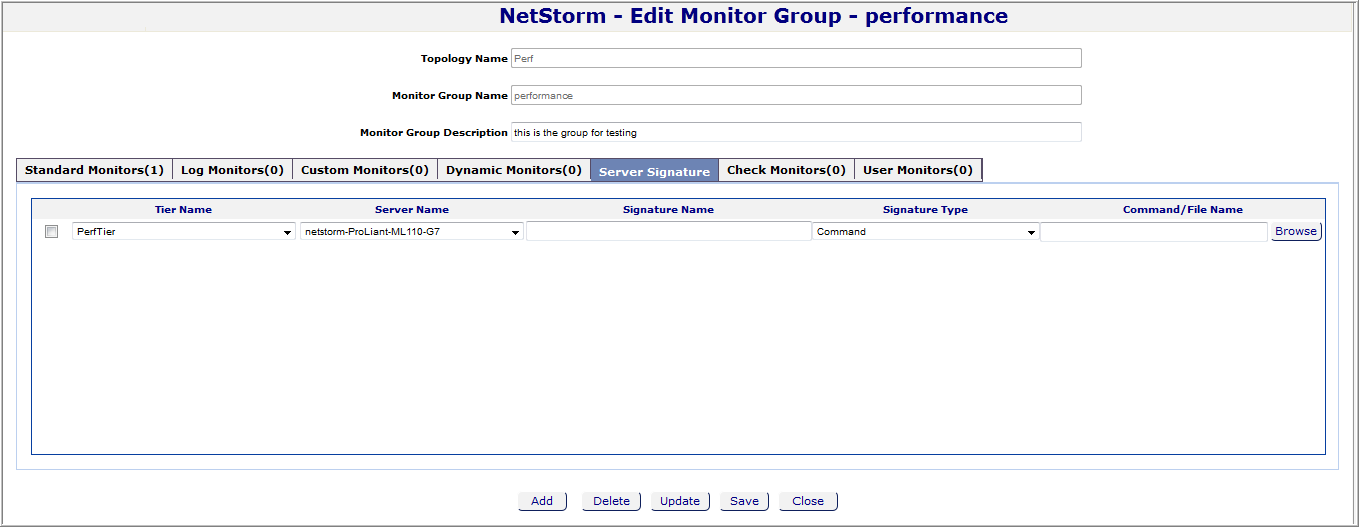
Task: Switch to the User Monitors(0) tab
Action: (x=918, y=170)
